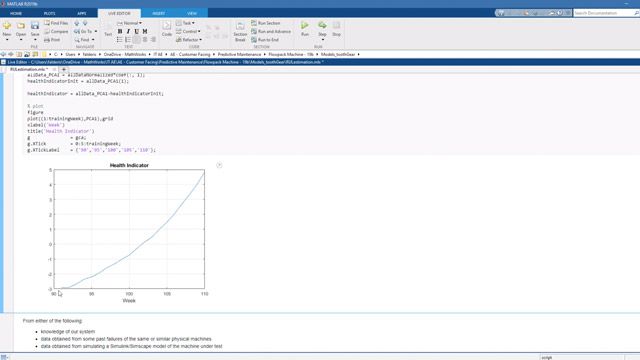The height and width of the screenshot is (360, 640).
Task: Select the LIVE EDITOR tab
Action: click(119, 13)
